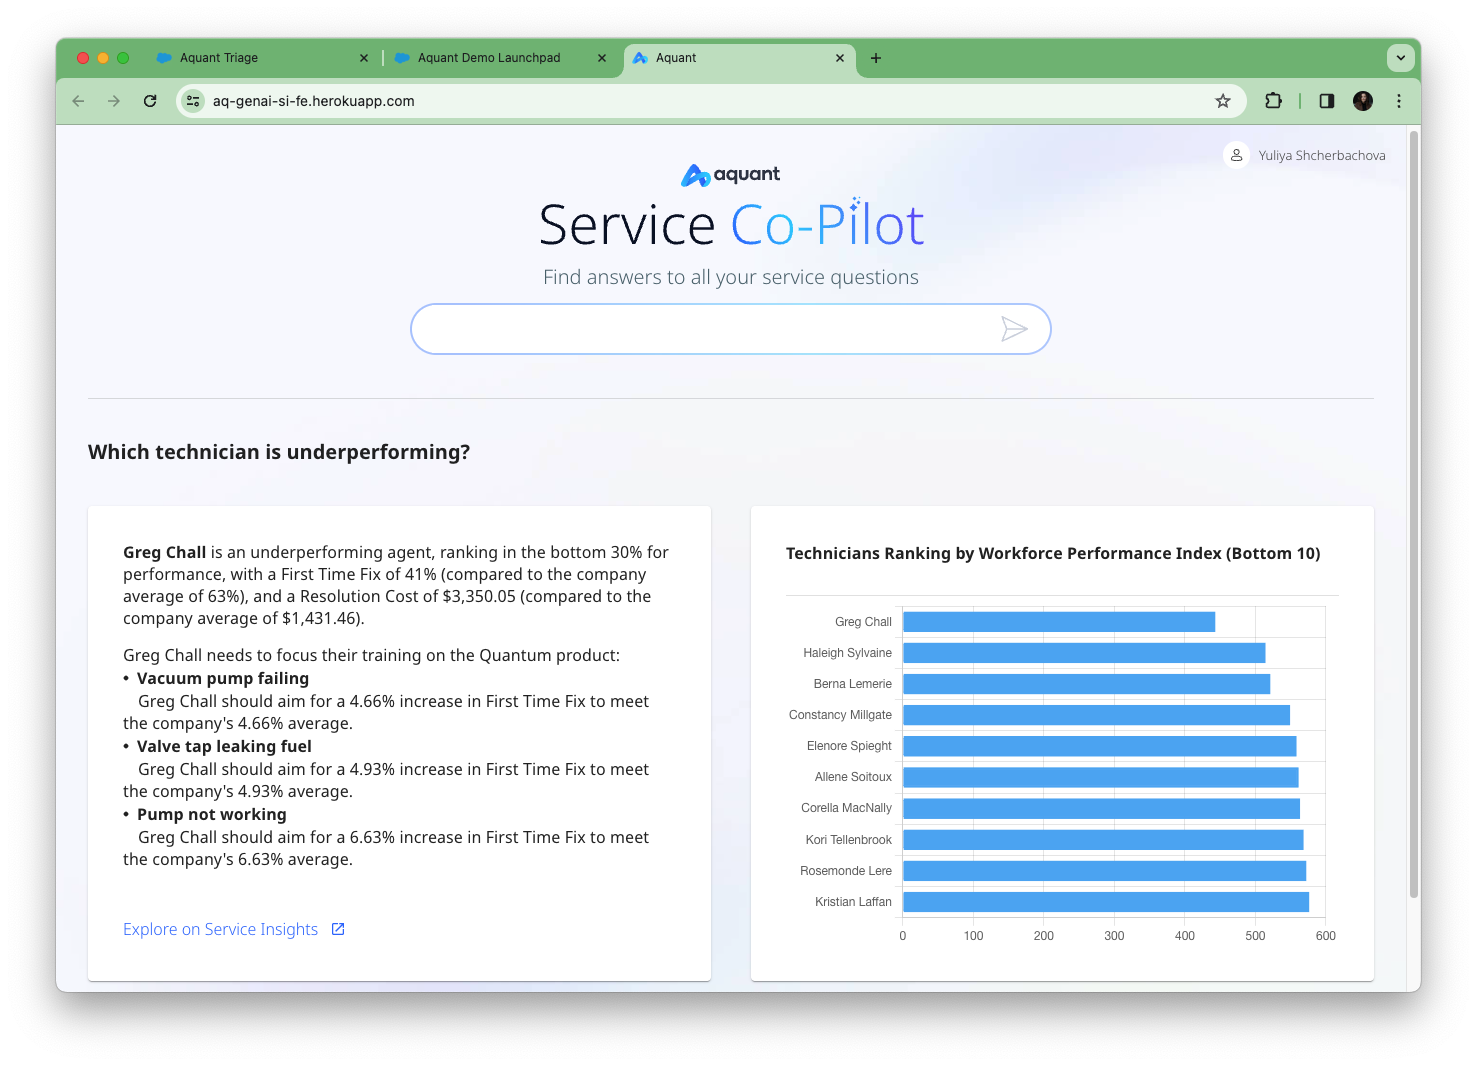Open a new browser tab

tap(876, 58)
